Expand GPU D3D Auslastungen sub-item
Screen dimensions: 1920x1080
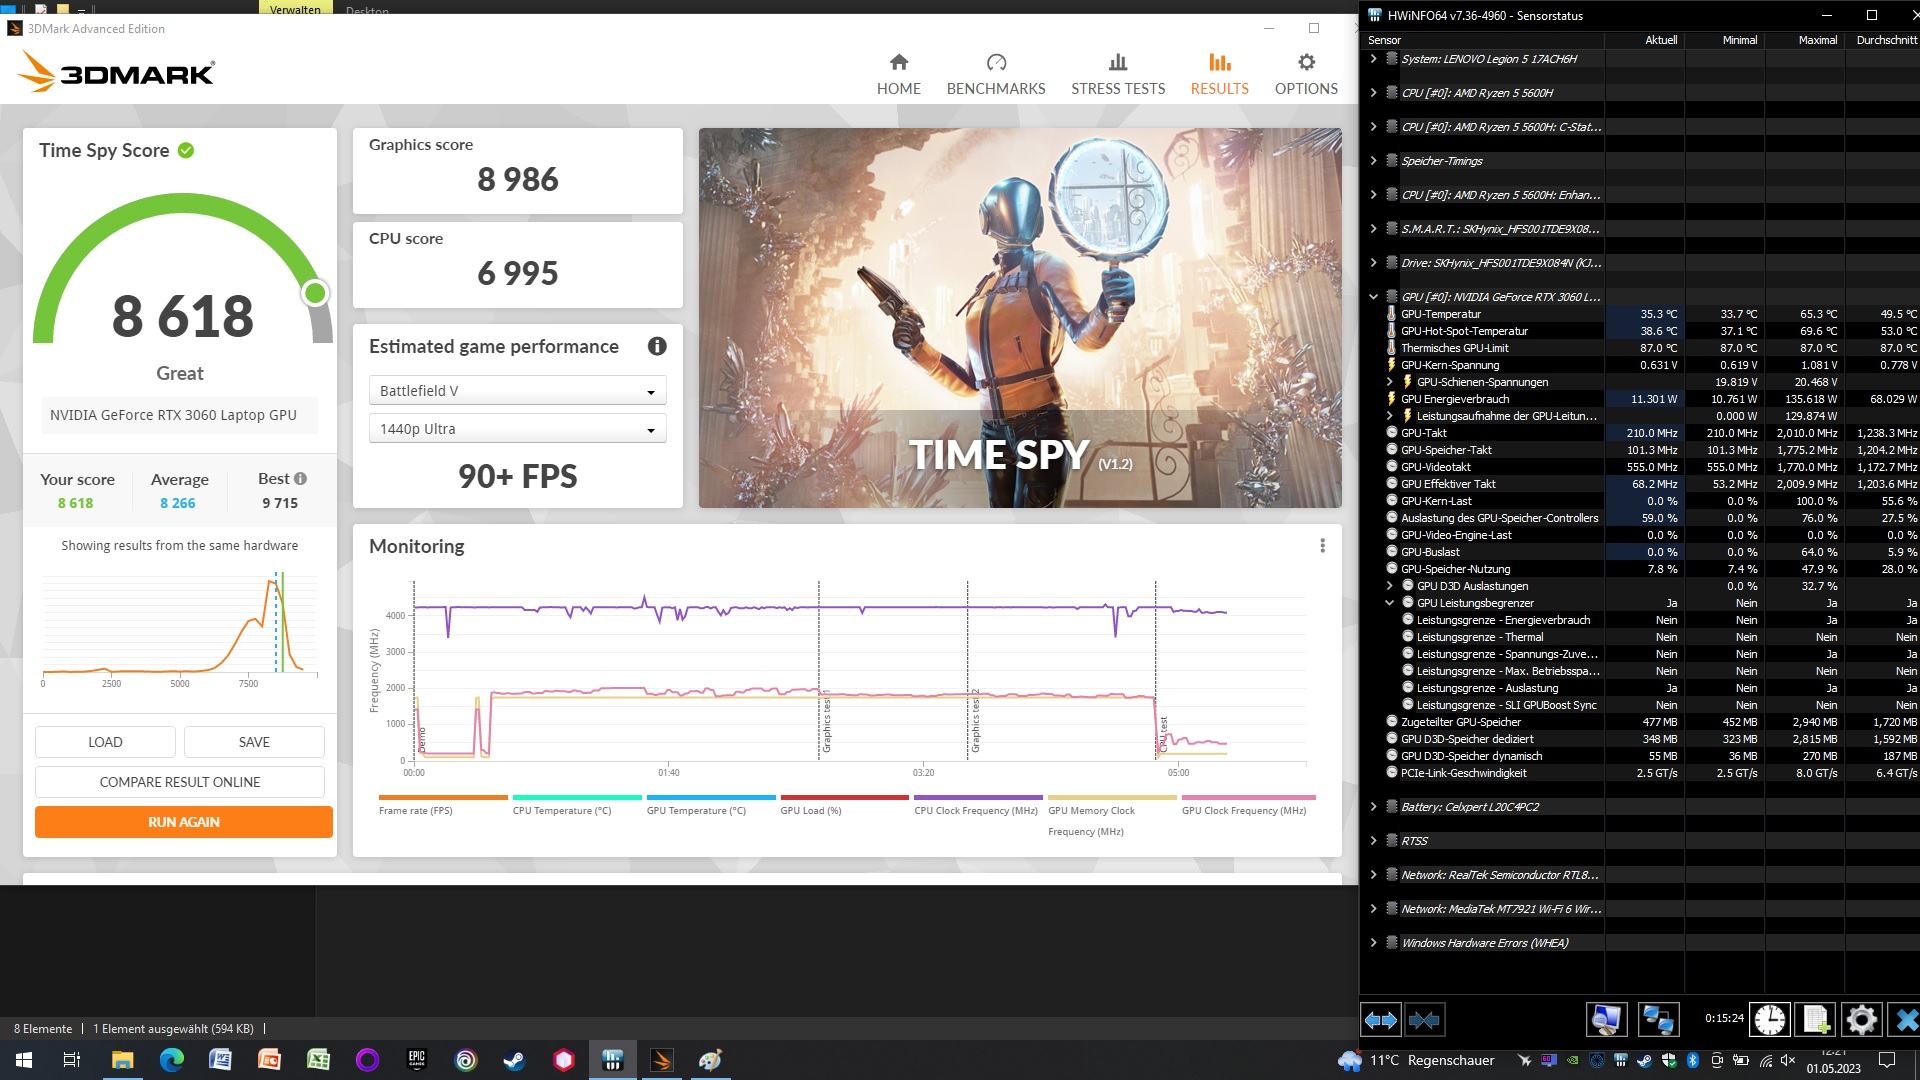pos(1389,586)
